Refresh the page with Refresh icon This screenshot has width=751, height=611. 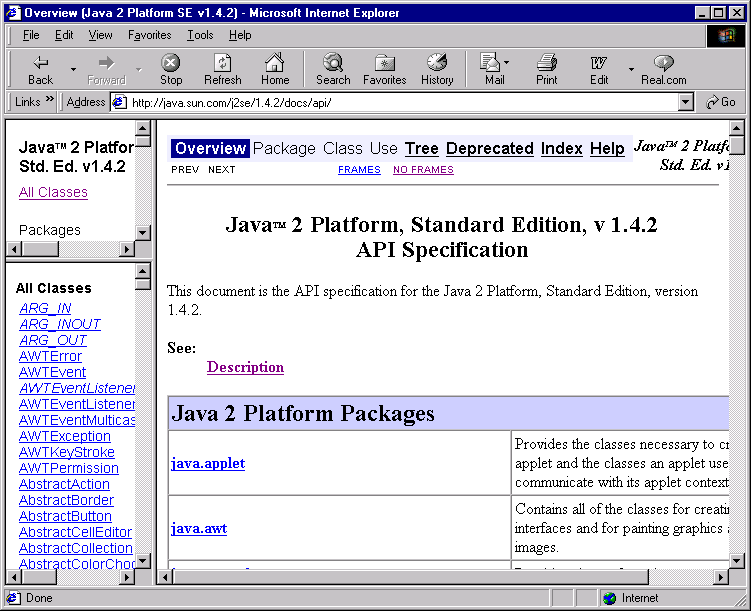(x=222, y=63)
